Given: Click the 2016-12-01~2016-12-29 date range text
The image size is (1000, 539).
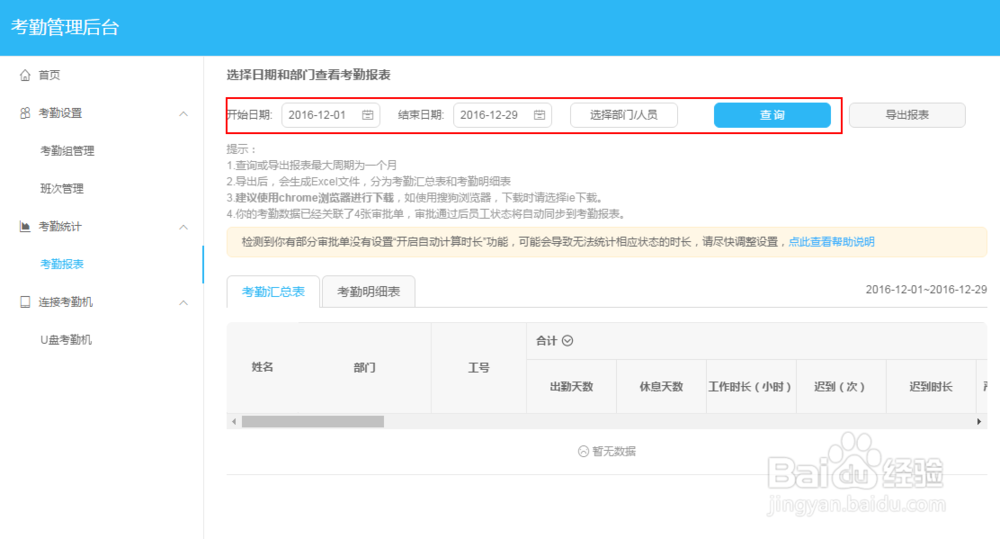Looking at the screenshot, I should point(926,290).
